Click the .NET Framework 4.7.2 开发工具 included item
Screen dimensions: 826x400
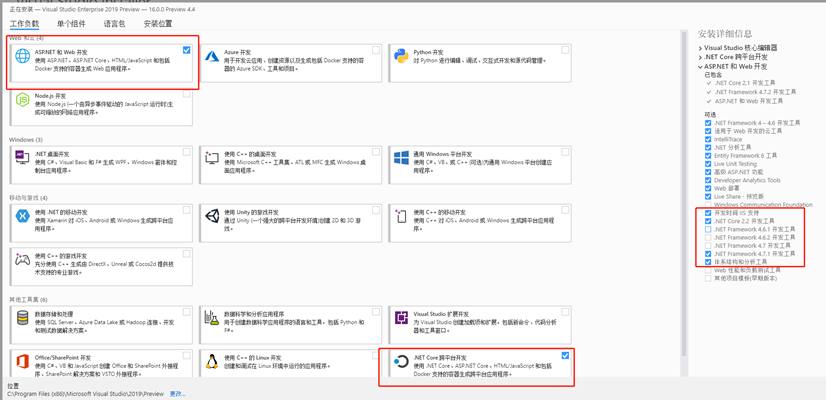755,92
